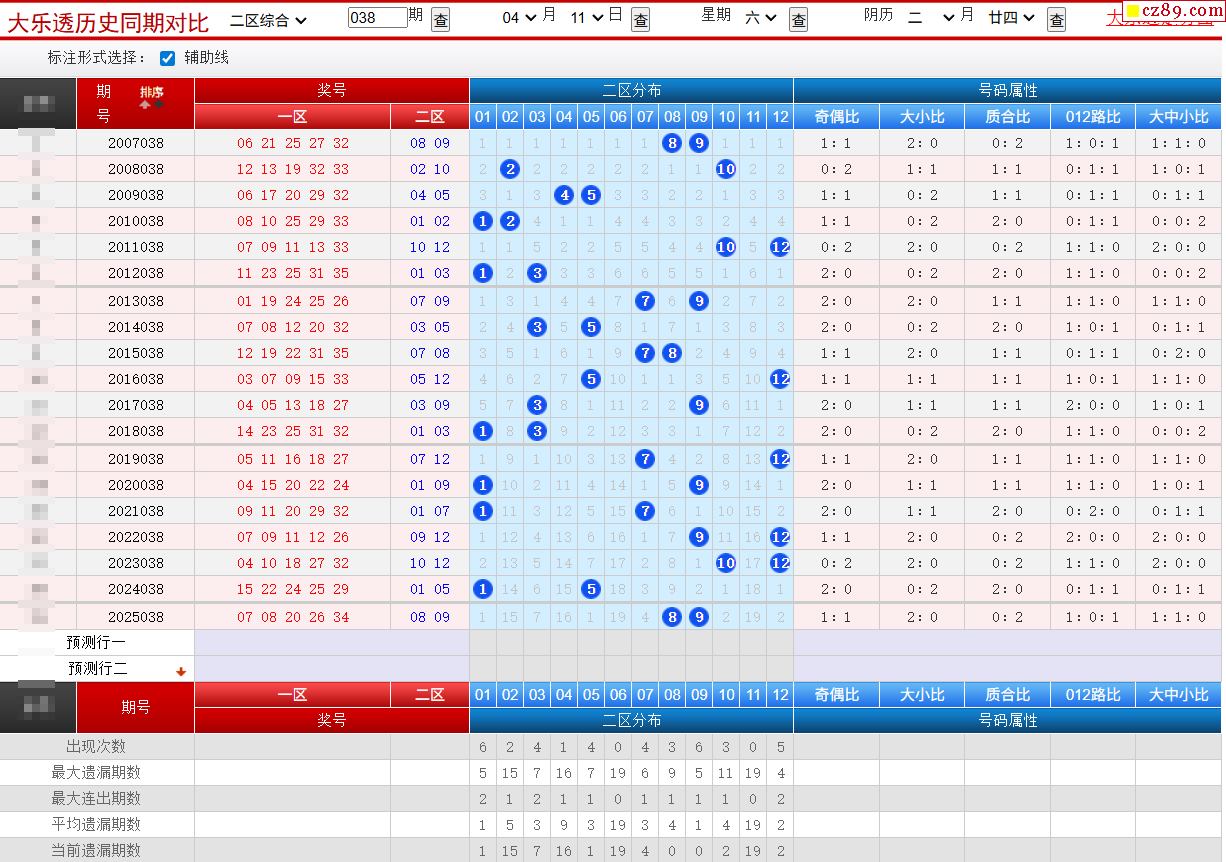This screenshot has width=1226, height=862.
Task: Click blue ball 03 in row 2014038
Action: coord(537,327)
